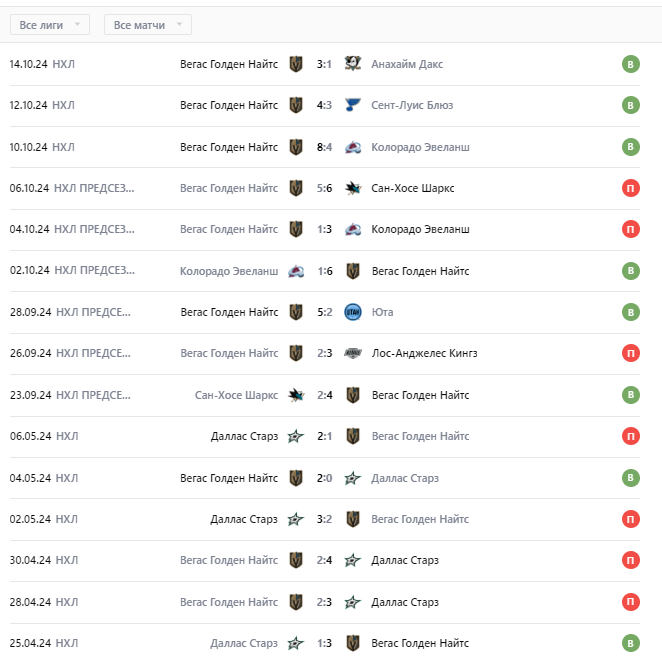
Task: Expand the "Все матчи" dropdown filter
Action: point(147,24)
